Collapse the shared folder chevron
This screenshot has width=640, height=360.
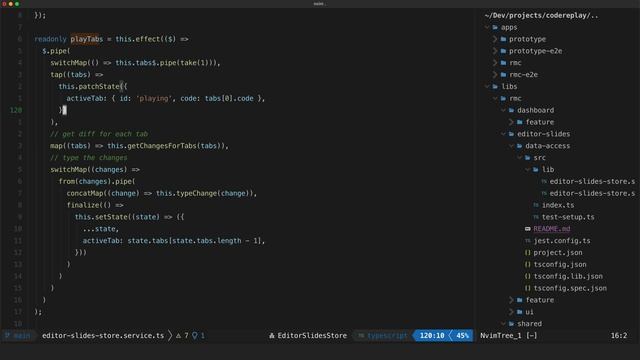(x=503, y=324)
